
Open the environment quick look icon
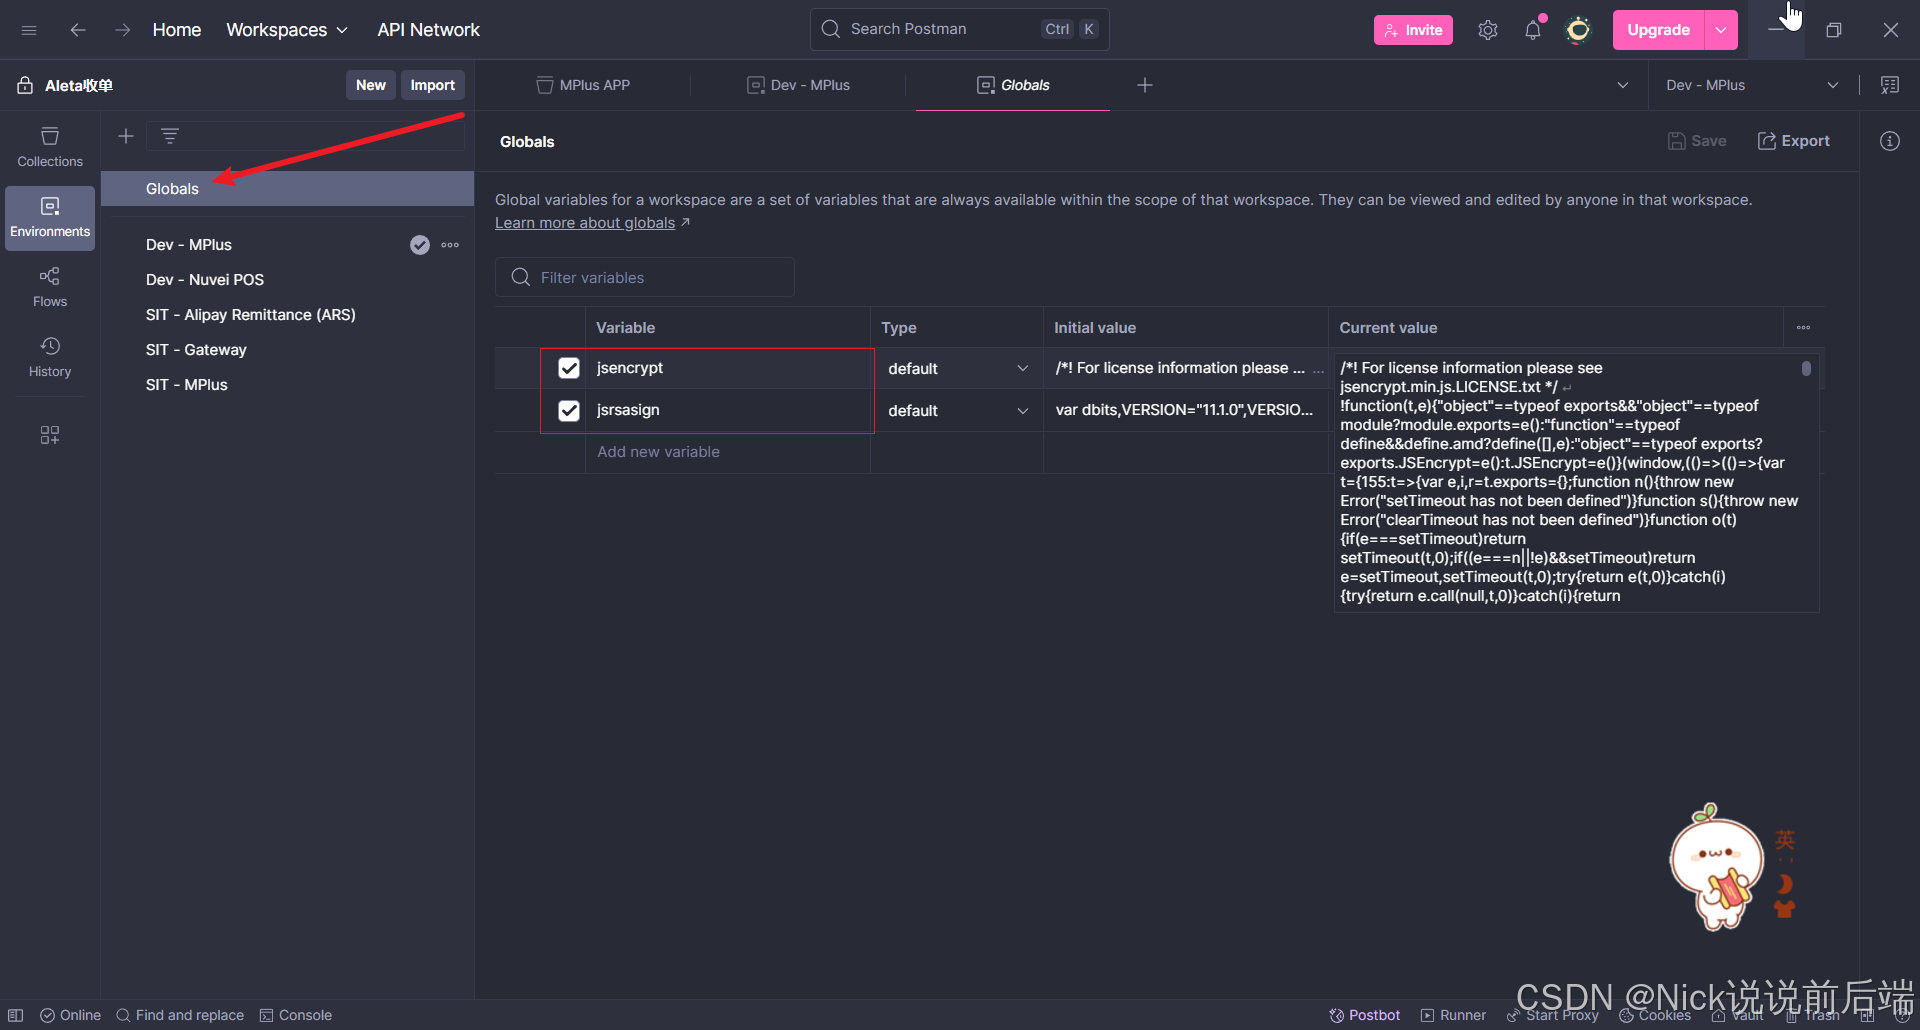tap(1890, 85)
